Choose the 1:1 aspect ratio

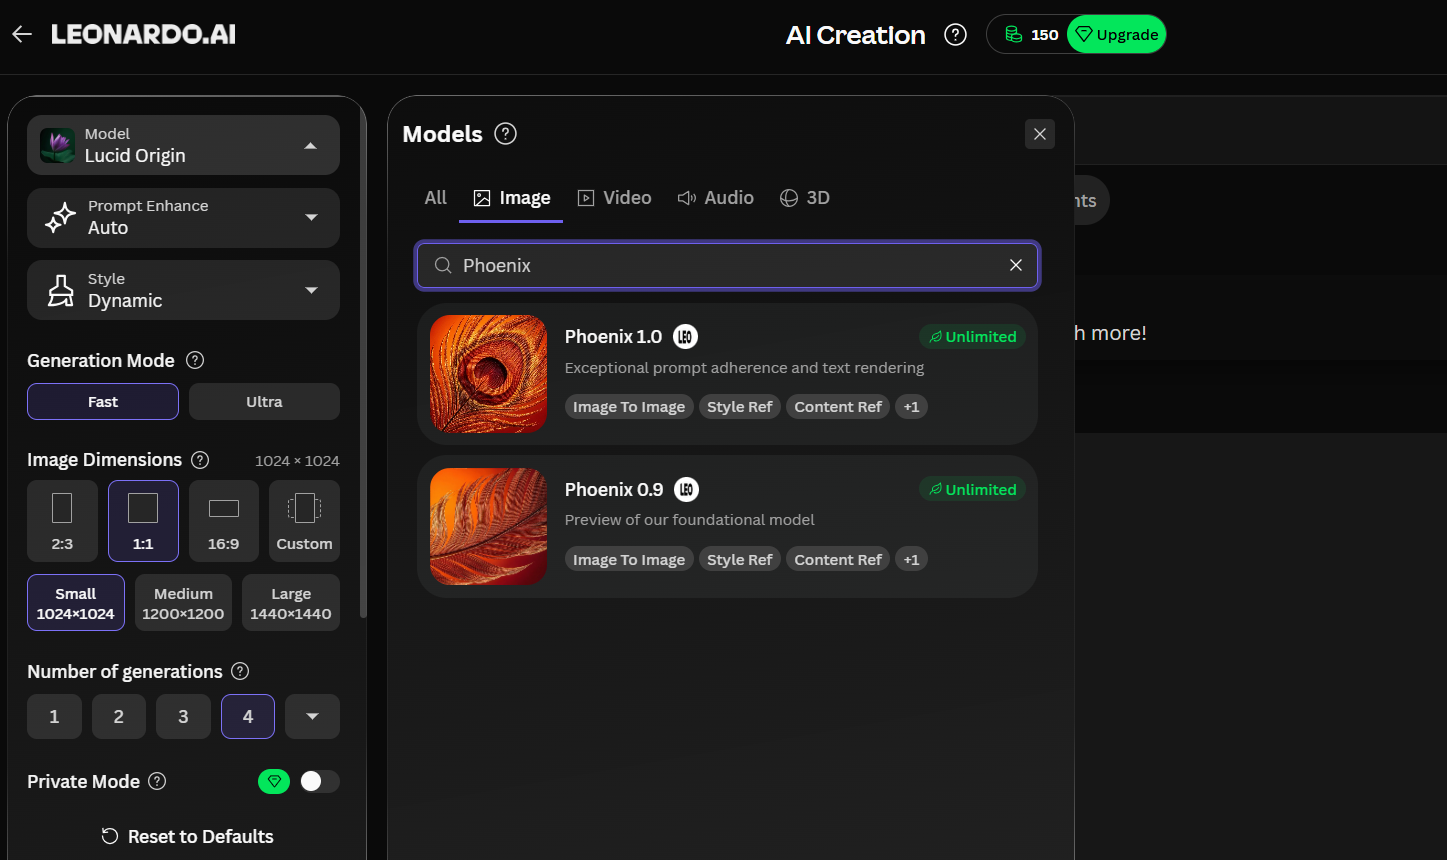click(x=143, y=521)
